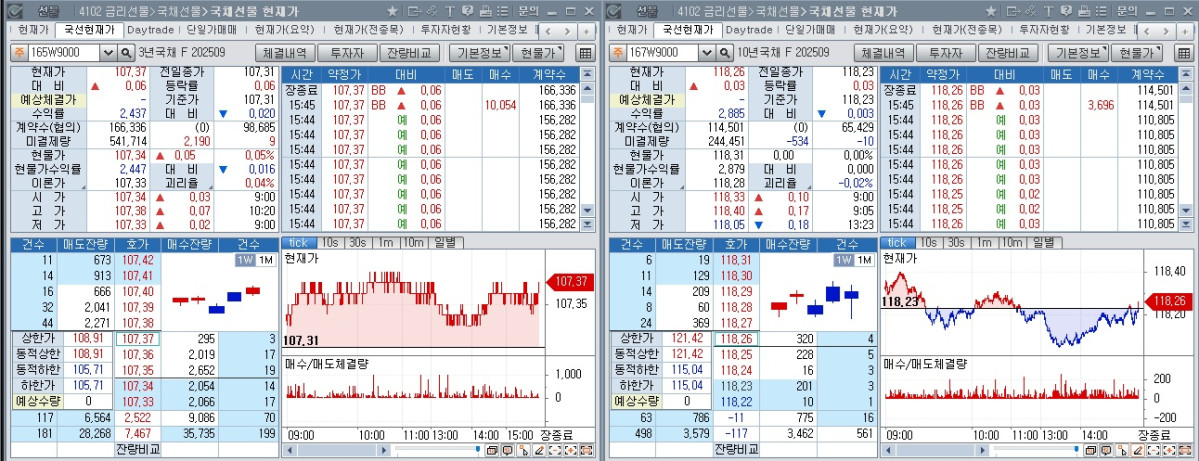1199x461 pixels.
Task: Open the list menu icon in left window title bar
Action: pos(502,11)
